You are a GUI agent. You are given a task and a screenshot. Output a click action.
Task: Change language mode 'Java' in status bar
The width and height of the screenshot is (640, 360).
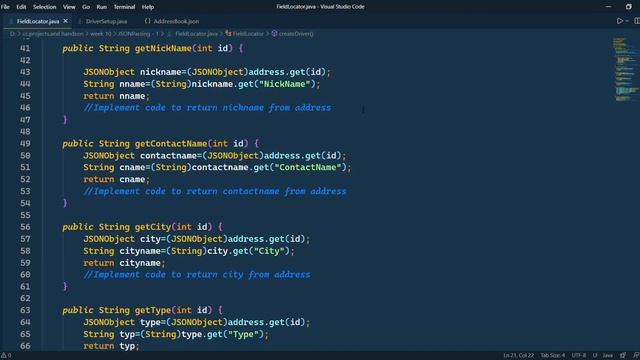tap(608, 356)
